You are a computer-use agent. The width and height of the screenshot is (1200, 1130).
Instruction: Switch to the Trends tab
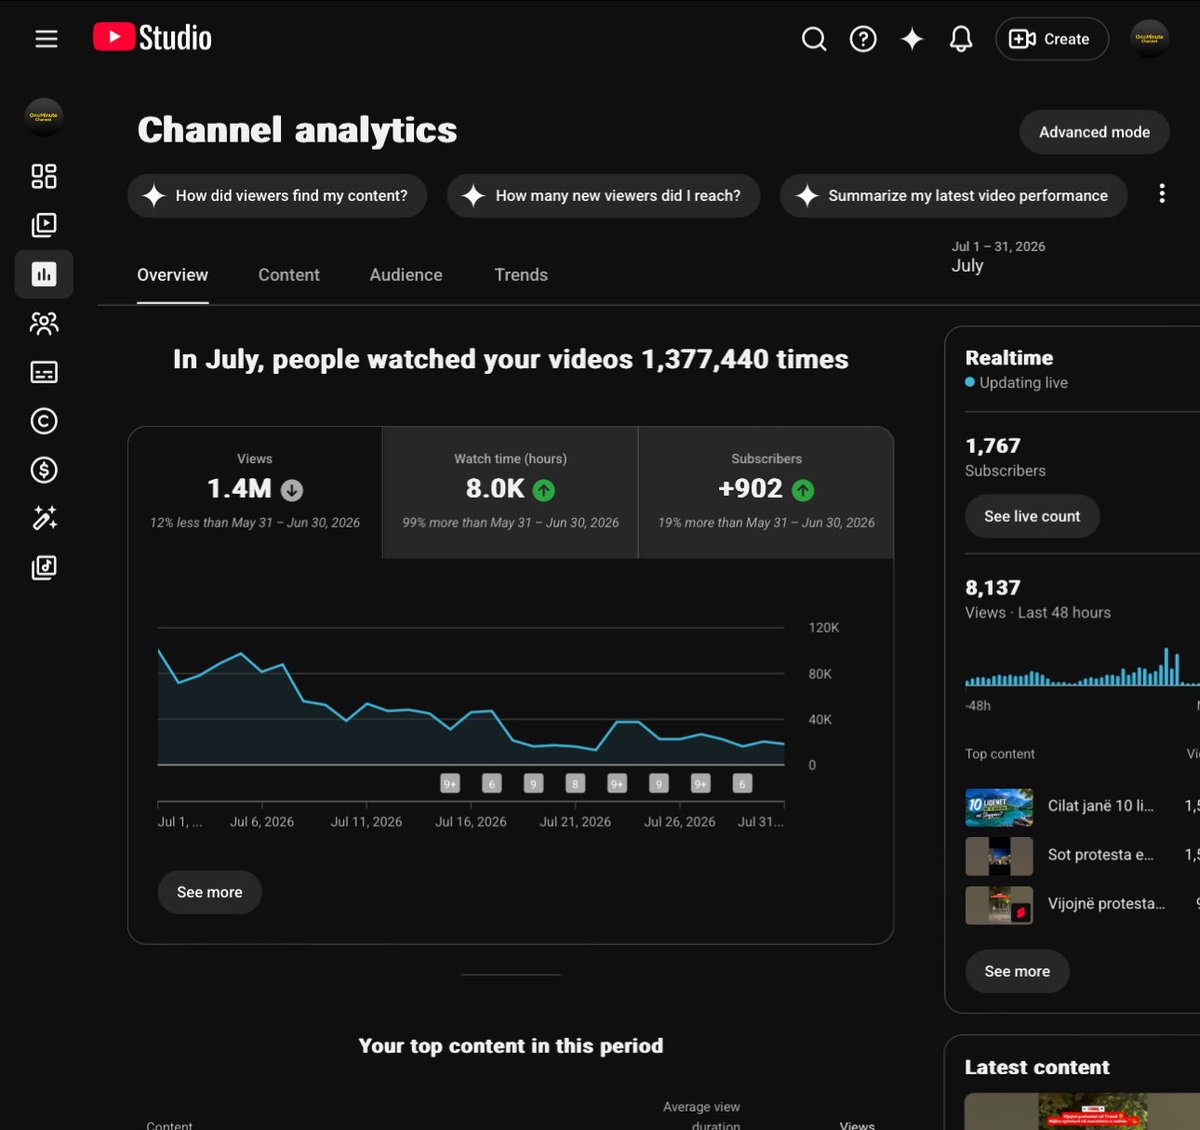pos(521,275)
